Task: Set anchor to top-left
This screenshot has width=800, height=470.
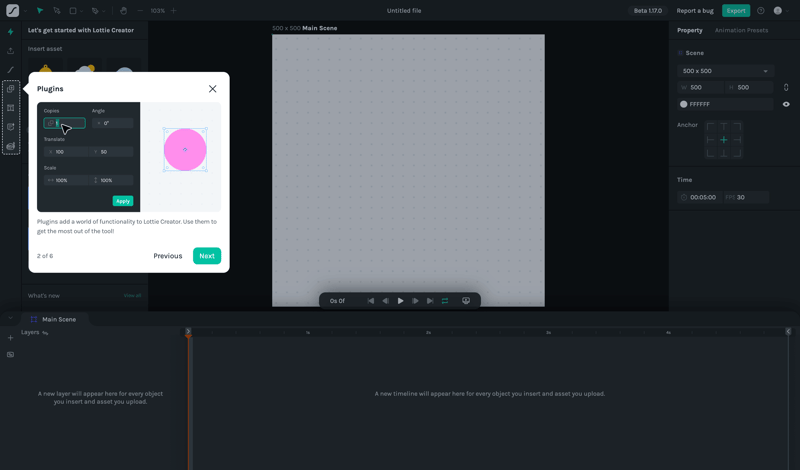Action: tap(711, 127)
